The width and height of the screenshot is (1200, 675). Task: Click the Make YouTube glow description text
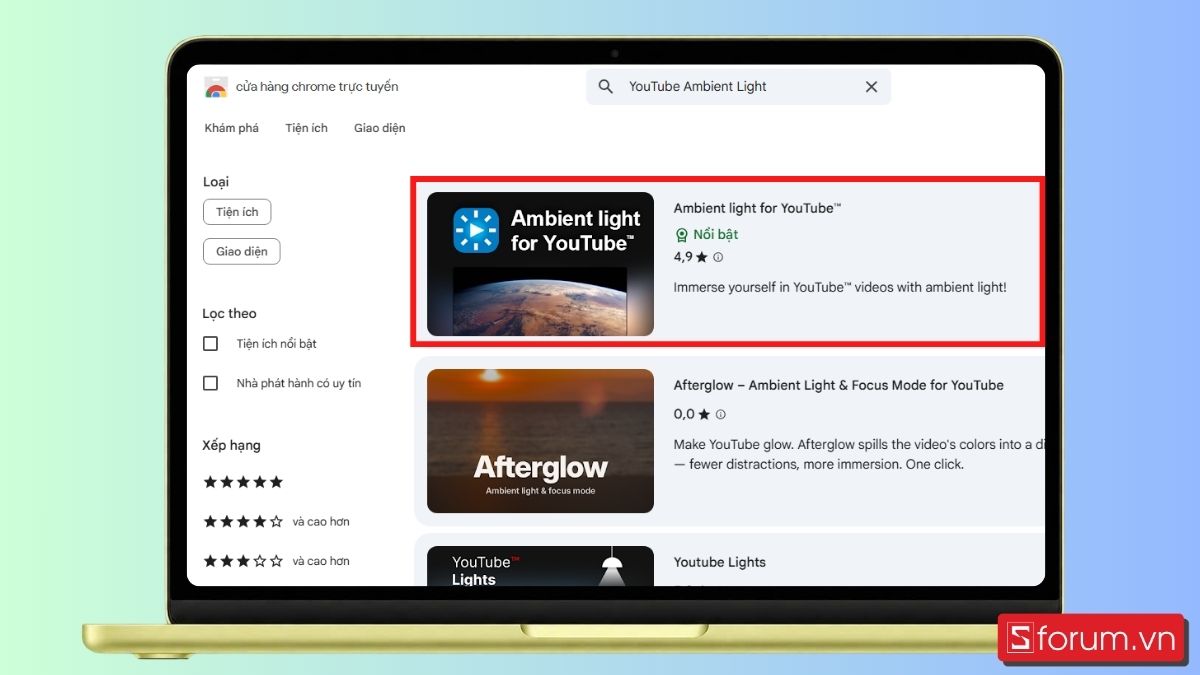[858, 454]
